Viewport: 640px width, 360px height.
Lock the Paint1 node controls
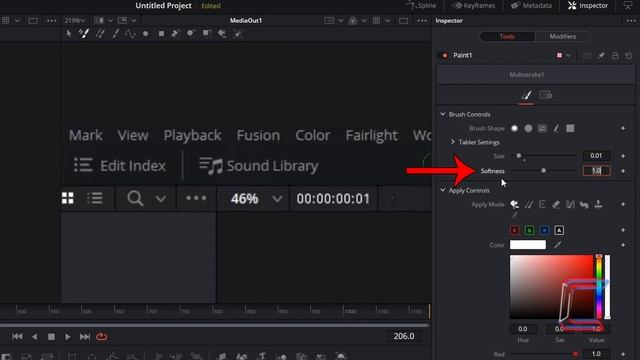(x=615, y=55)
